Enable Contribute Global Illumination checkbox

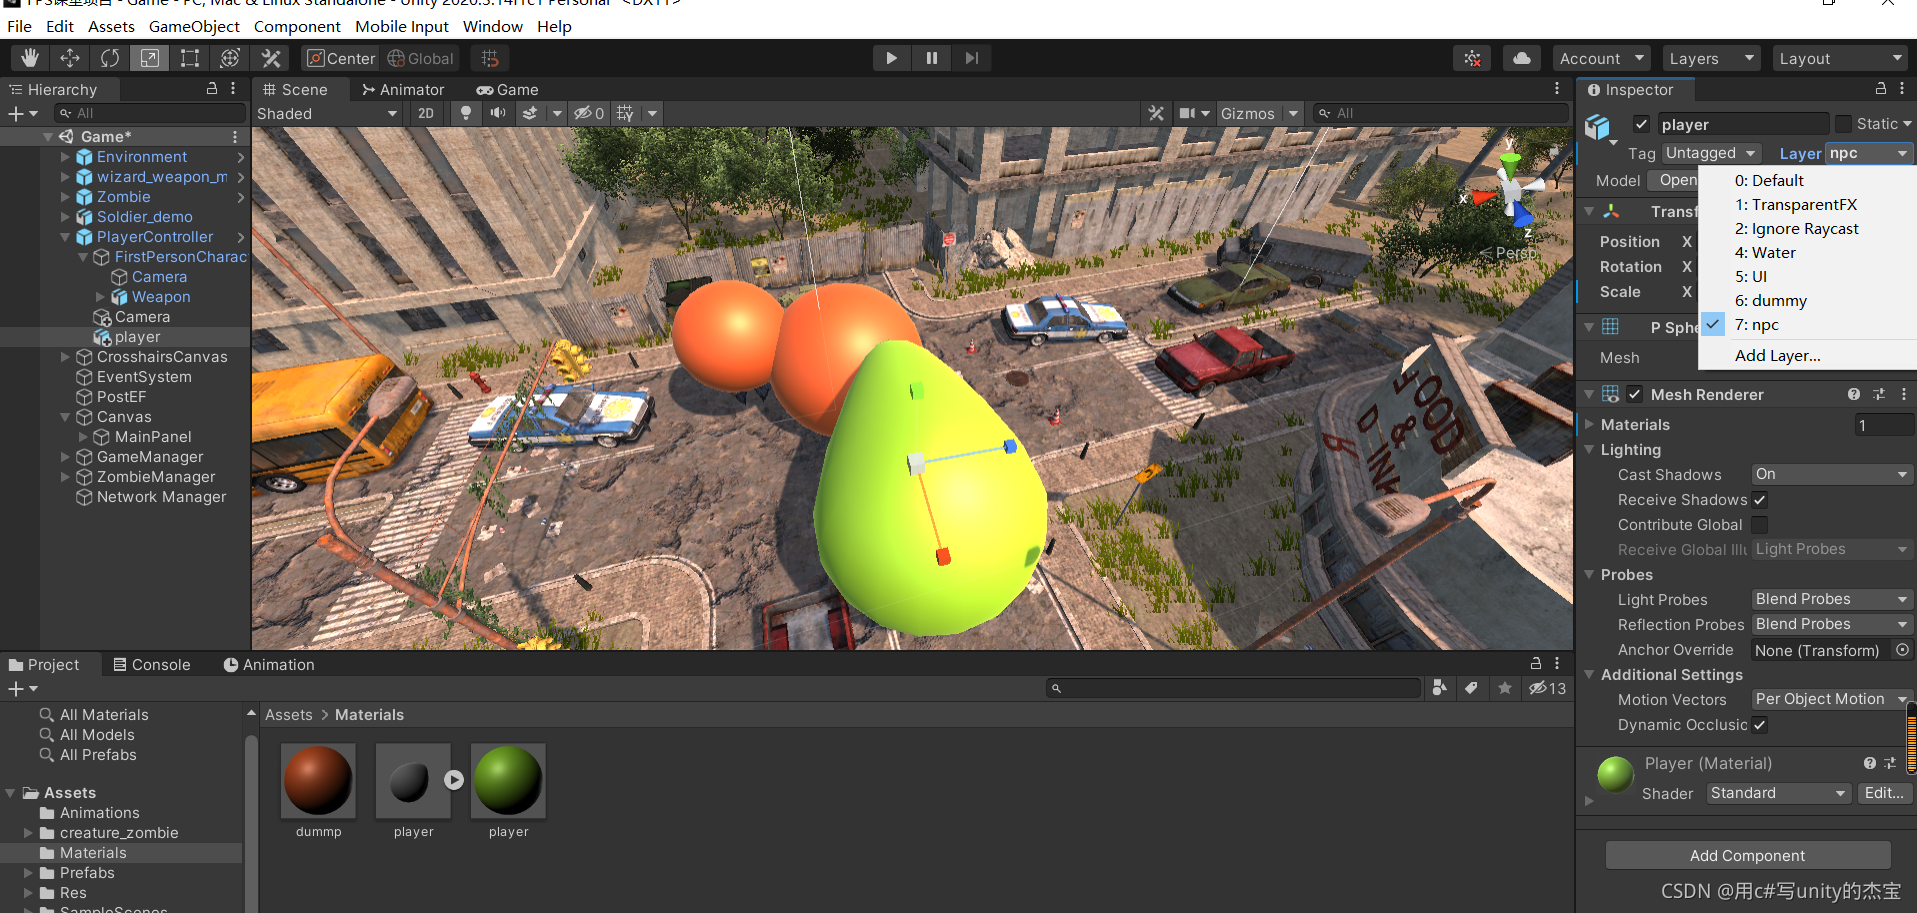pos(1760,525)
